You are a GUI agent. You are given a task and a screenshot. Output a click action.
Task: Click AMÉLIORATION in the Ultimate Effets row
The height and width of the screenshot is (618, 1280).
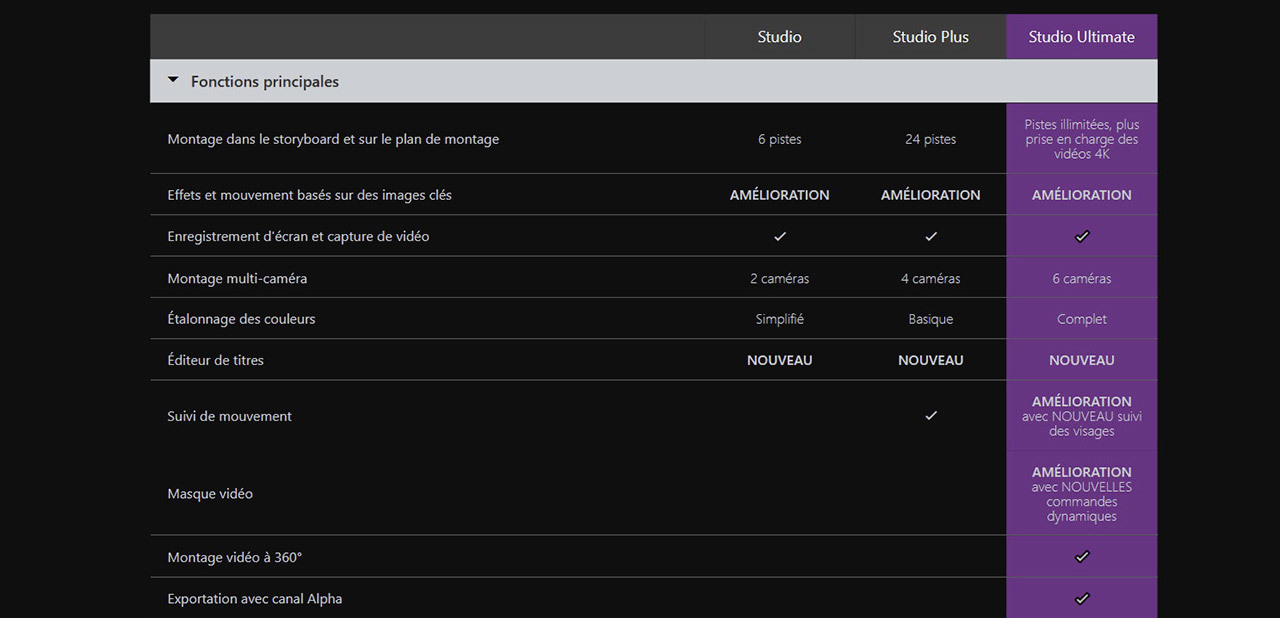pyautogui.click(x=1082, y=195)
